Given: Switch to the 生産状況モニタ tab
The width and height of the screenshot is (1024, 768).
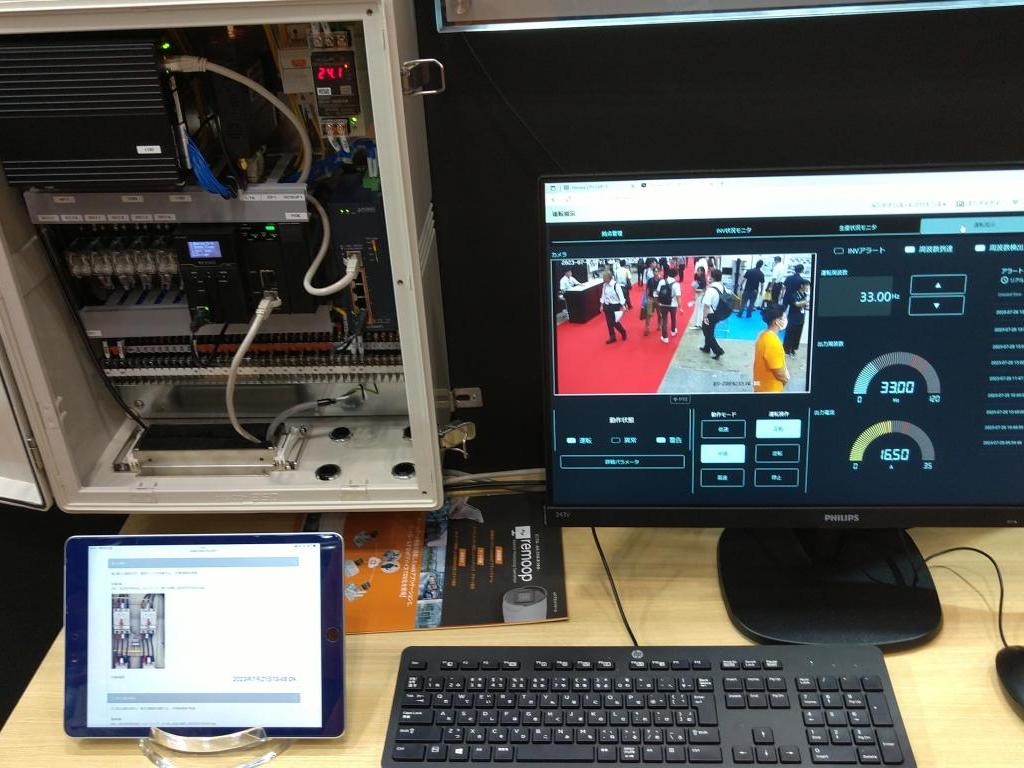Looking at the screenshot, I should (857, 229).
